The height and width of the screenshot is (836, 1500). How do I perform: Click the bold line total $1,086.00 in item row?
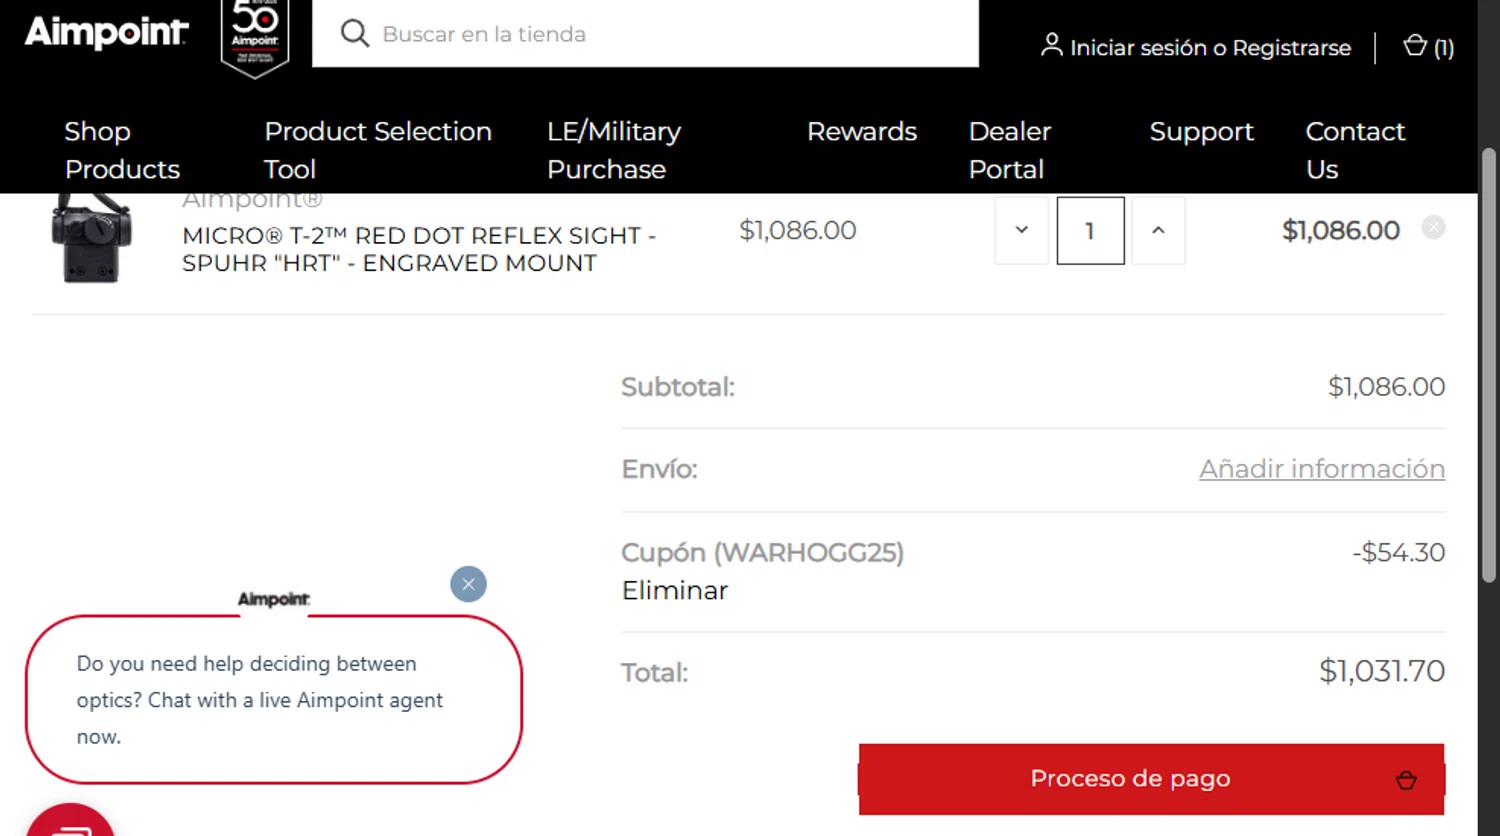1340,230
